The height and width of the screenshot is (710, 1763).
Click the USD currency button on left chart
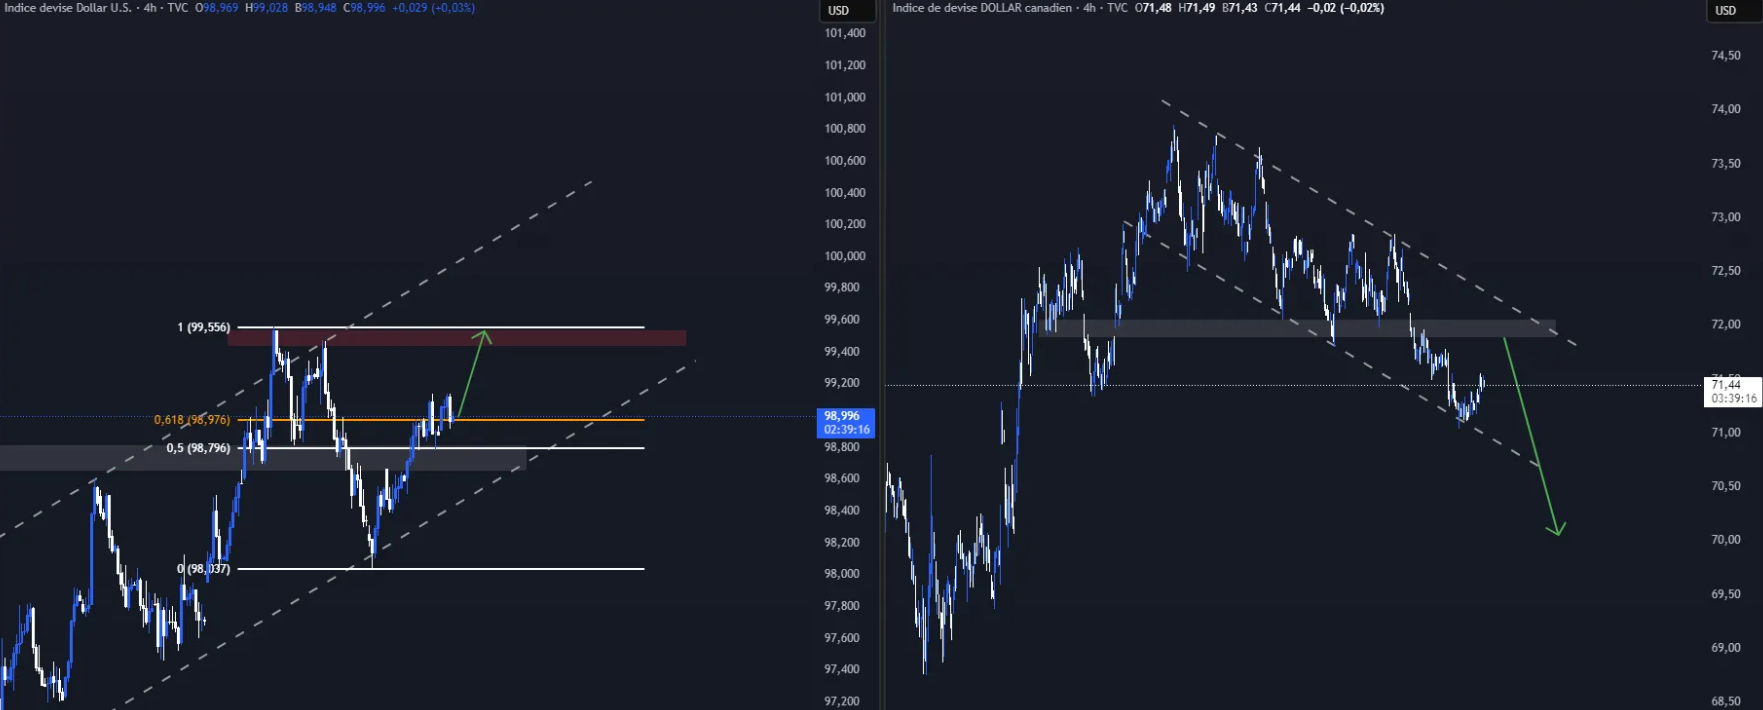point(839,11)
